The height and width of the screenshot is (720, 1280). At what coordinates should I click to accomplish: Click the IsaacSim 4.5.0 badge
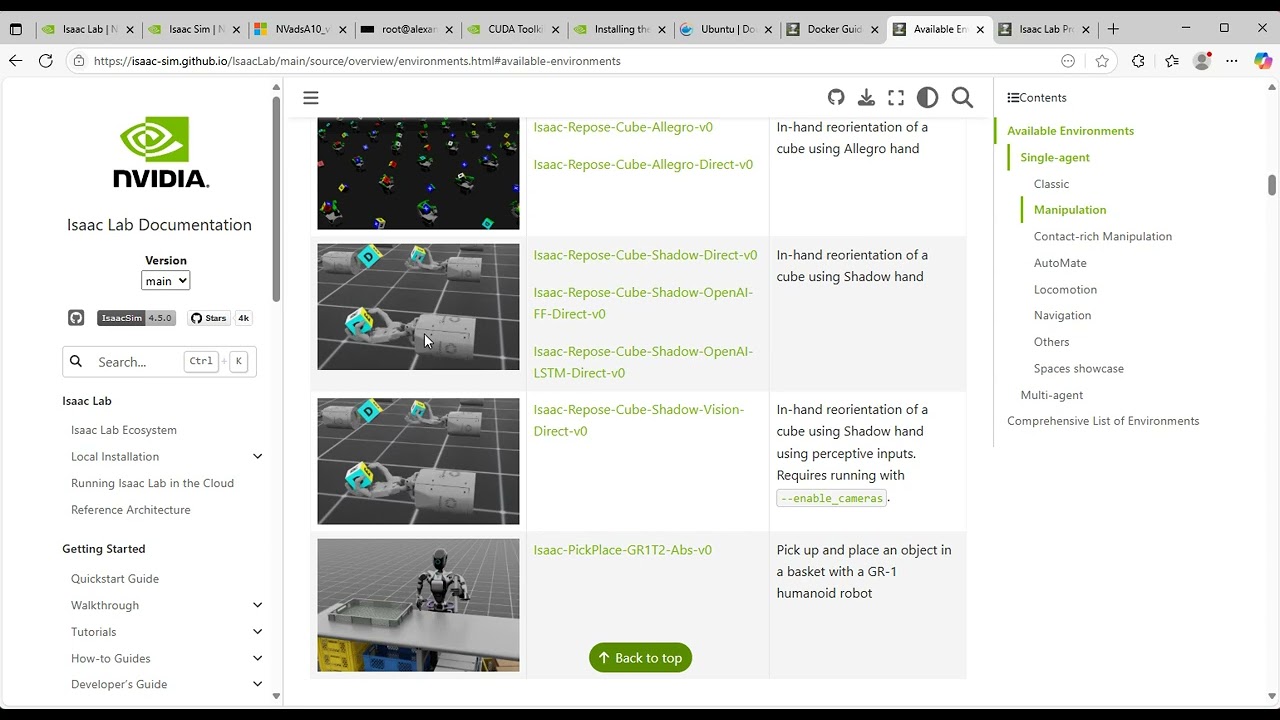[137, 318]
